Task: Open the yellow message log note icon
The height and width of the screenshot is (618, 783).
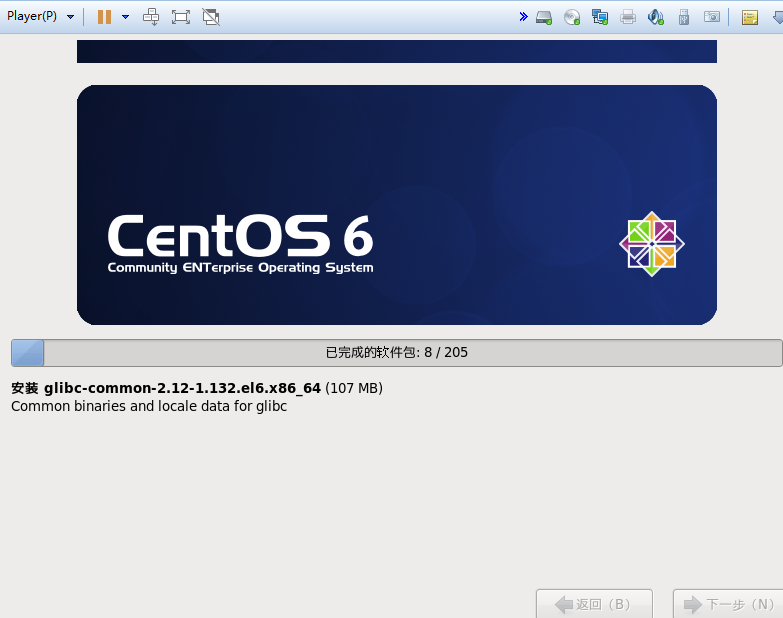Action: [750, 17]
